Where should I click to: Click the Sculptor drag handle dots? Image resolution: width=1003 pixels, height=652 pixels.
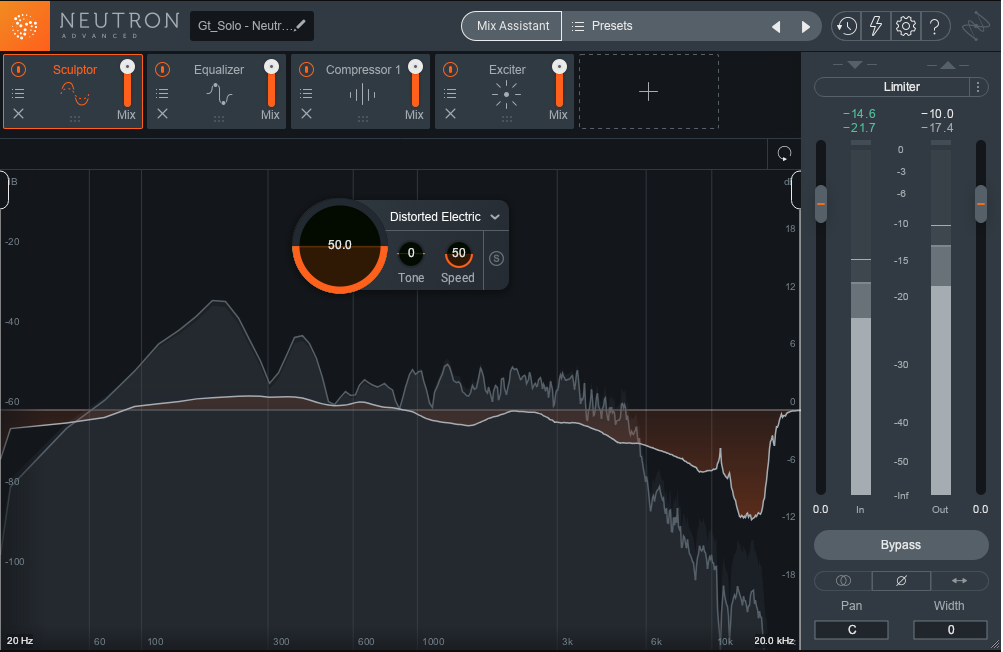click(x=75, y=118)
